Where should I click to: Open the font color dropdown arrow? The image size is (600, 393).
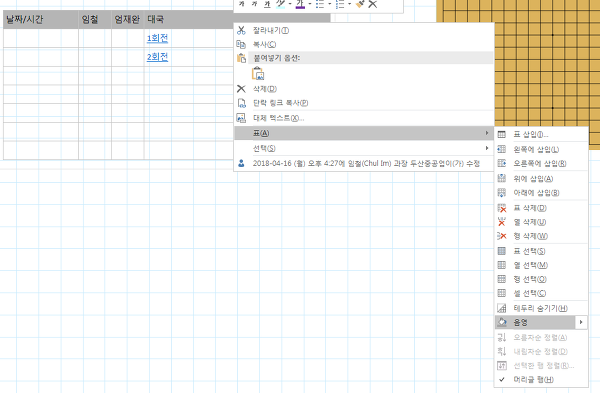310,4
